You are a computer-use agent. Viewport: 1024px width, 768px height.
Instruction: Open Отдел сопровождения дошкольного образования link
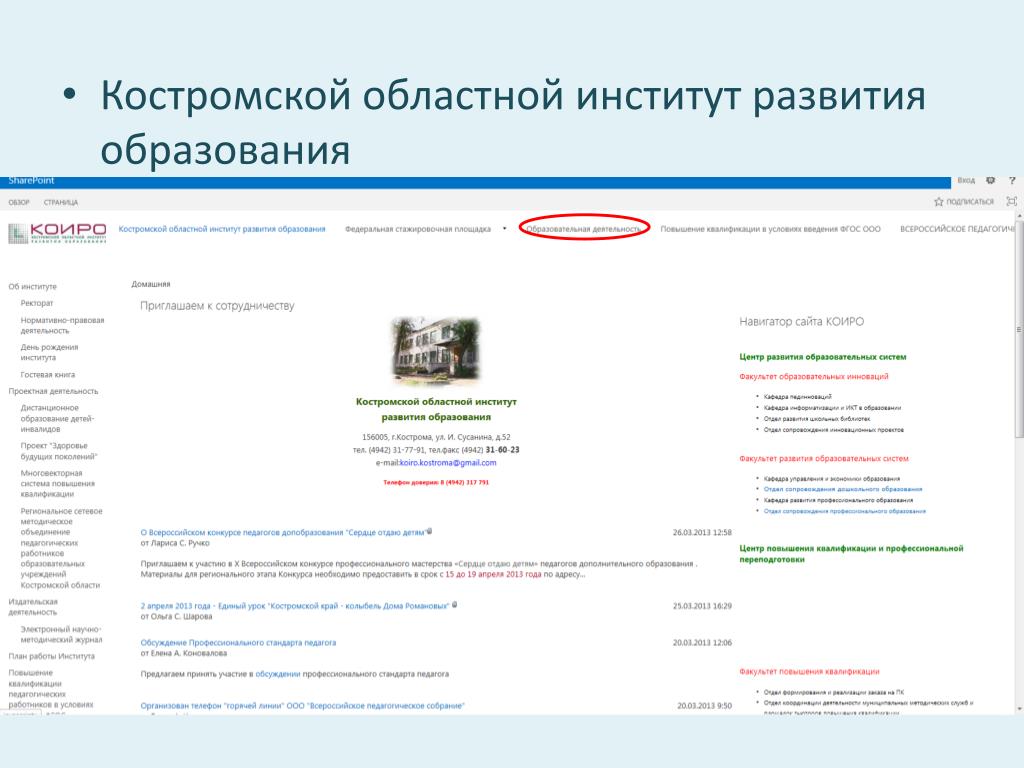pos(842,489)
